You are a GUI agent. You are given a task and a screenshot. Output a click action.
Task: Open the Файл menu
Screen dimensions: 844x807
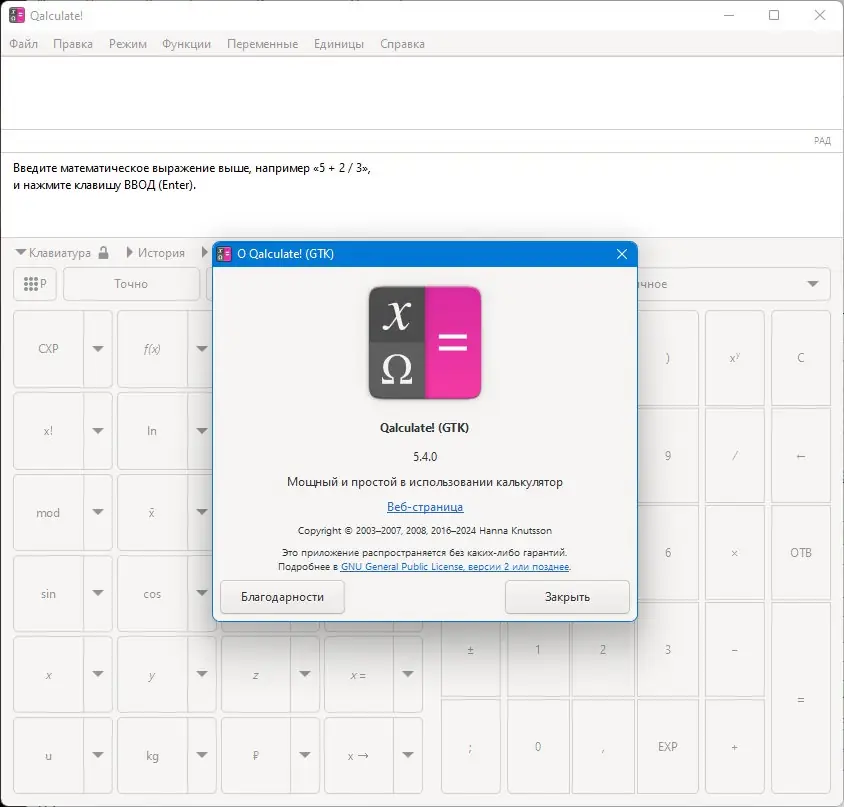click(x=23, y=44)
